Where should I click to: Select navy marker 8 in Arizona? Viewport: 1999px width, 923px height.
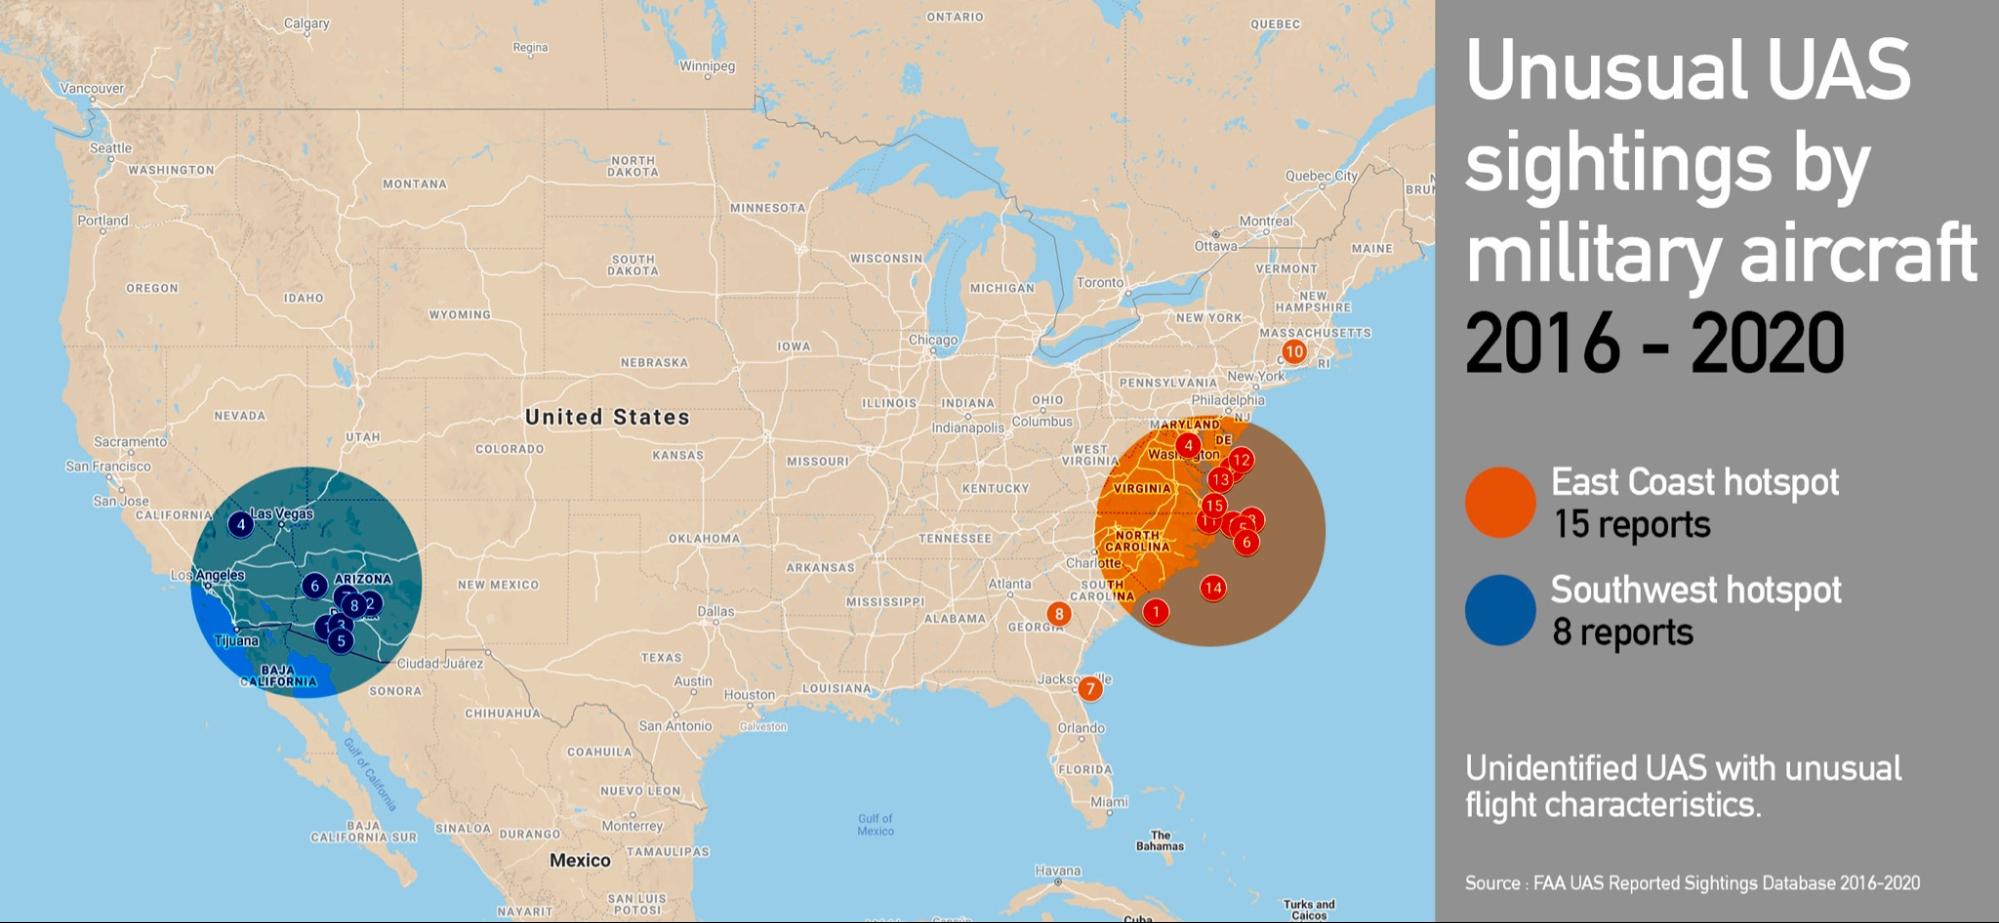[x=354, y=605]
